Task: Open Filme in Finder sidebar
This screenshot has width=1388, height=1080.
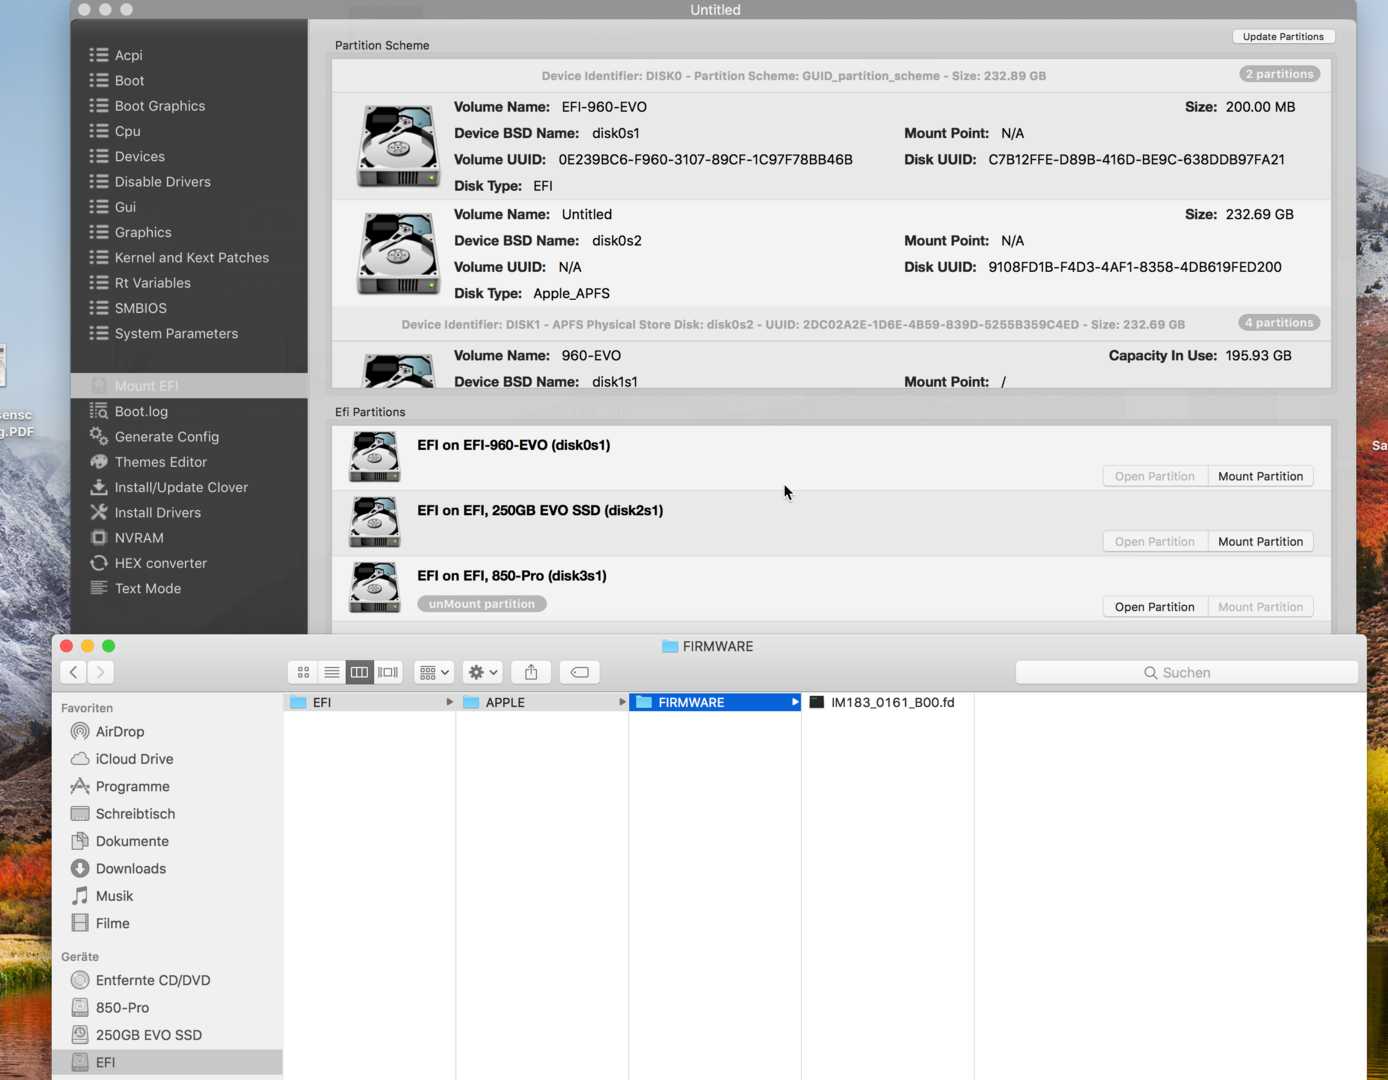Action: coord(112,923)
